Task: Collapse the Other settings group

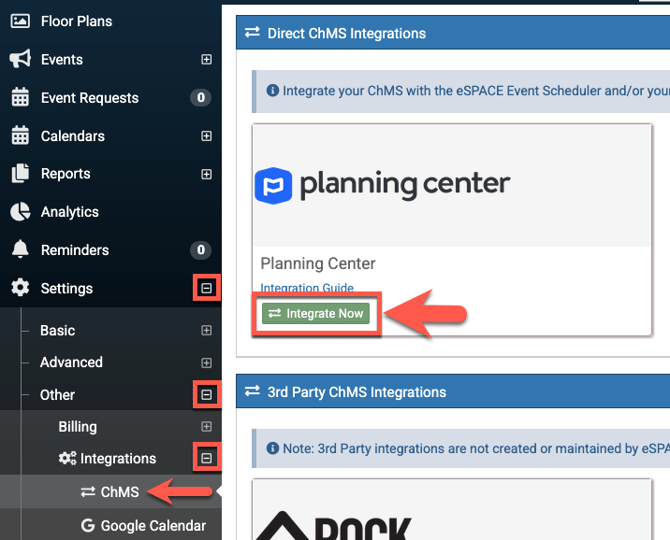Action: point(206,395)
